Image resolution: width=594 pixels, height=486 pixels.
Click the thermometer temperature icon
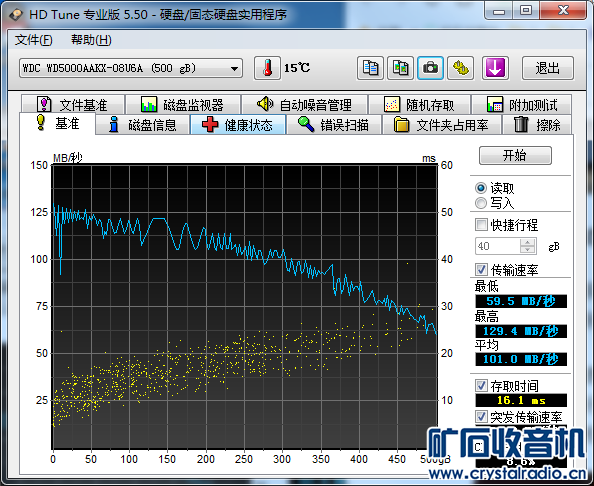267,68
